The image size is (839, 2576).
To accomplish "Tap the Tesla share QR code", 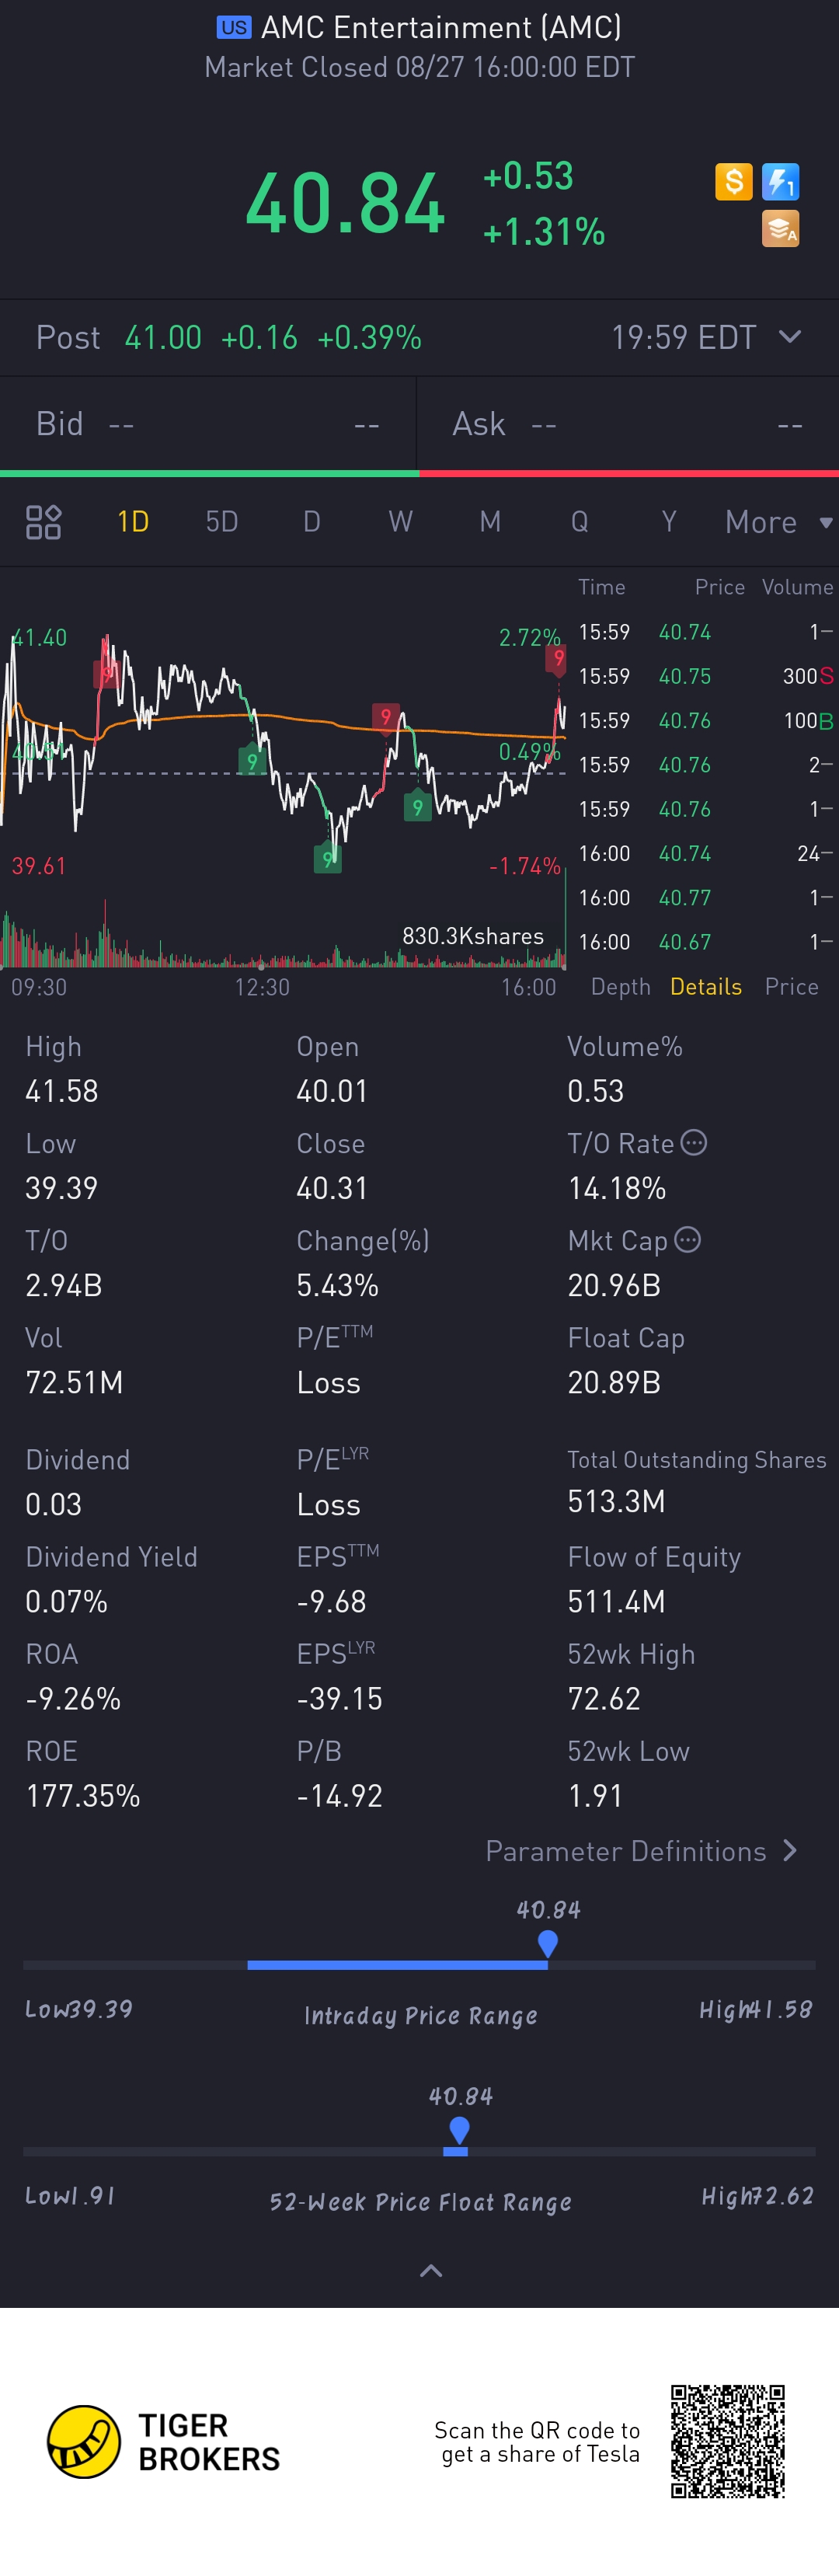I will point(728,2441).
